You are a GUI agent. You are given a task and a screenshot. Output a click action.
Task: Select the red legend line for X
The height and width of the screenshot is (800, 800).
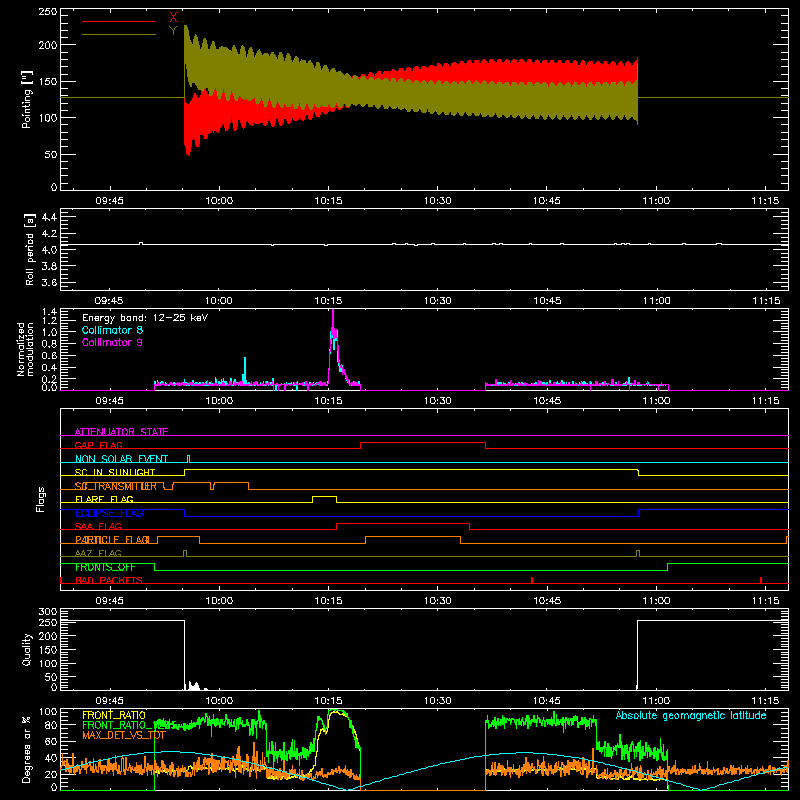click(x=119, y=21)
